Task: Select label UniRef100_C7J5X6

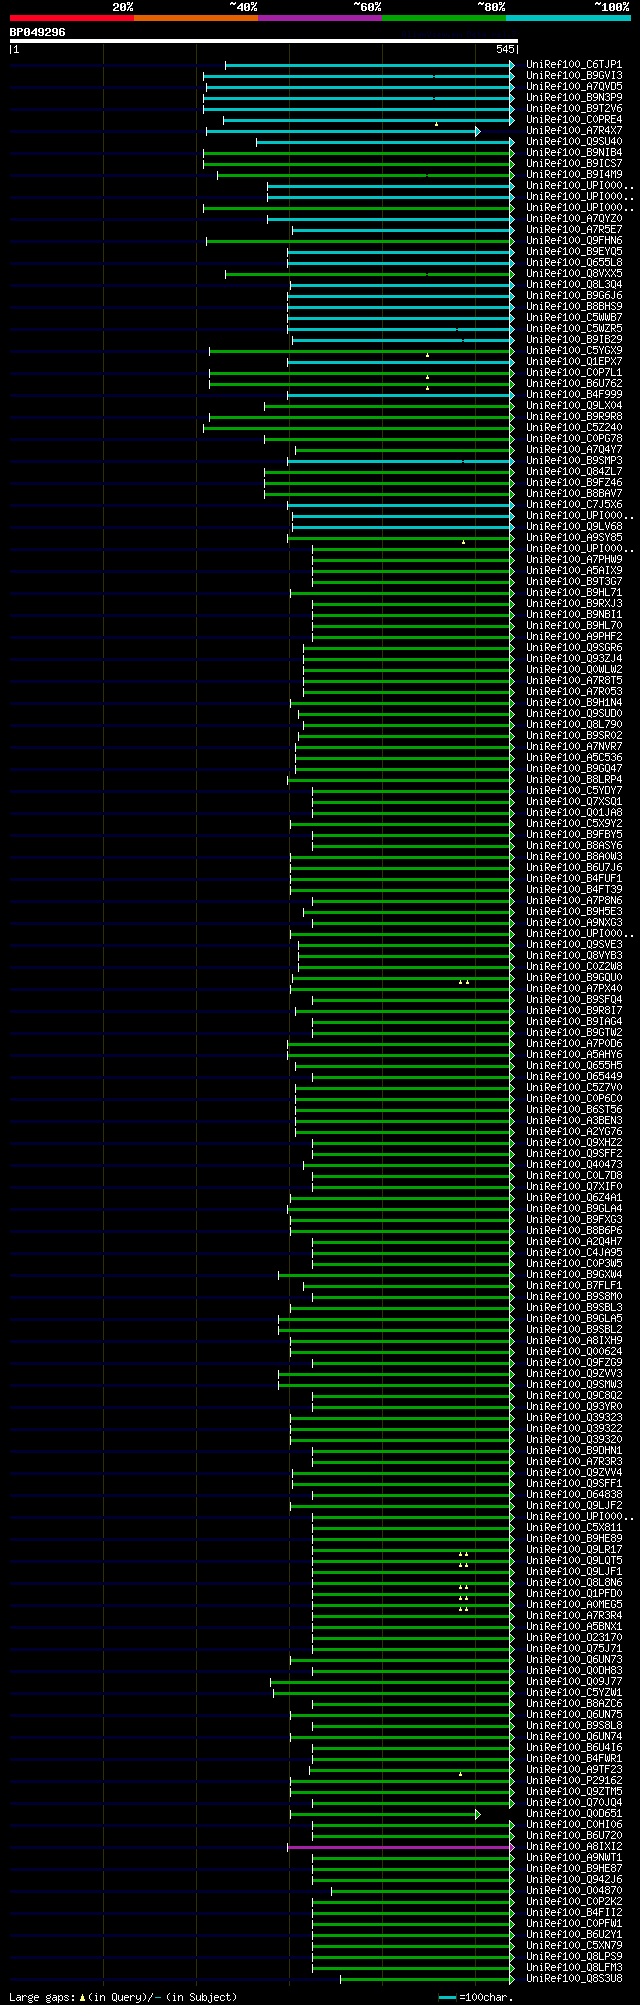Action: [x=574, y=505]
